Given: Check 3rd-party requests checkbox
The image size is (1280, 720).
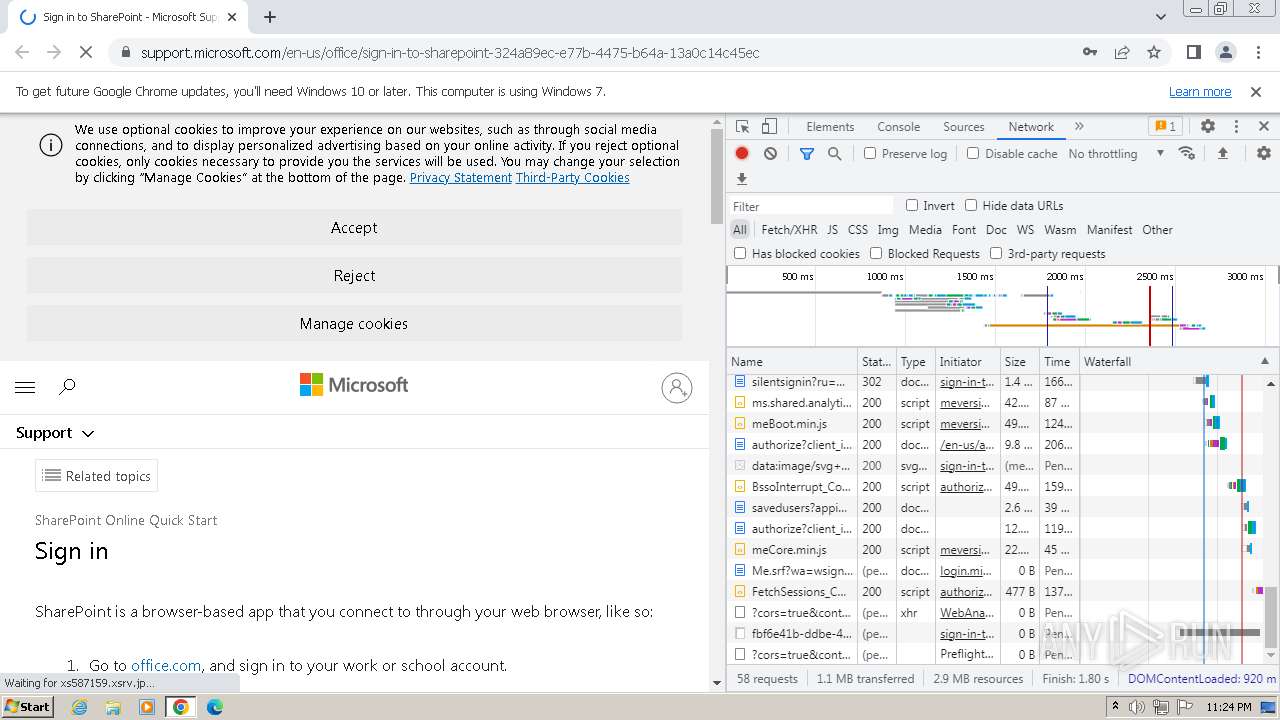Looking at the screenshot, I should pos(996,253).
